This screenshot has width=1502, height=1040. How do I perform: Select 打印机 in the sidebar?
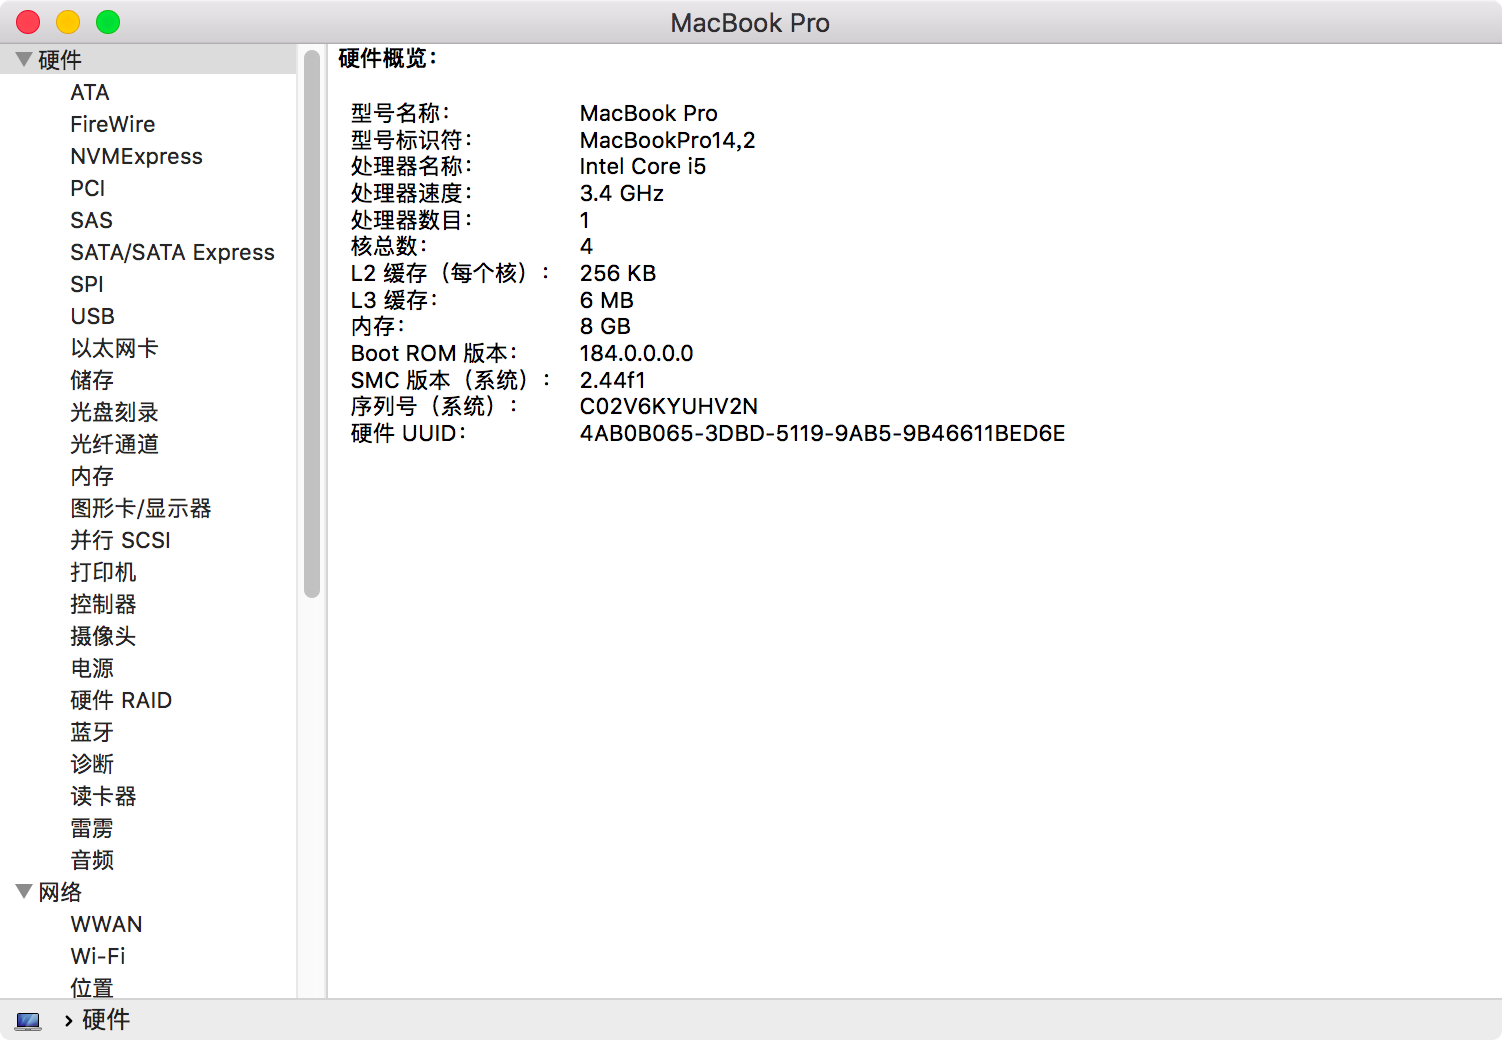coord(103,572)
